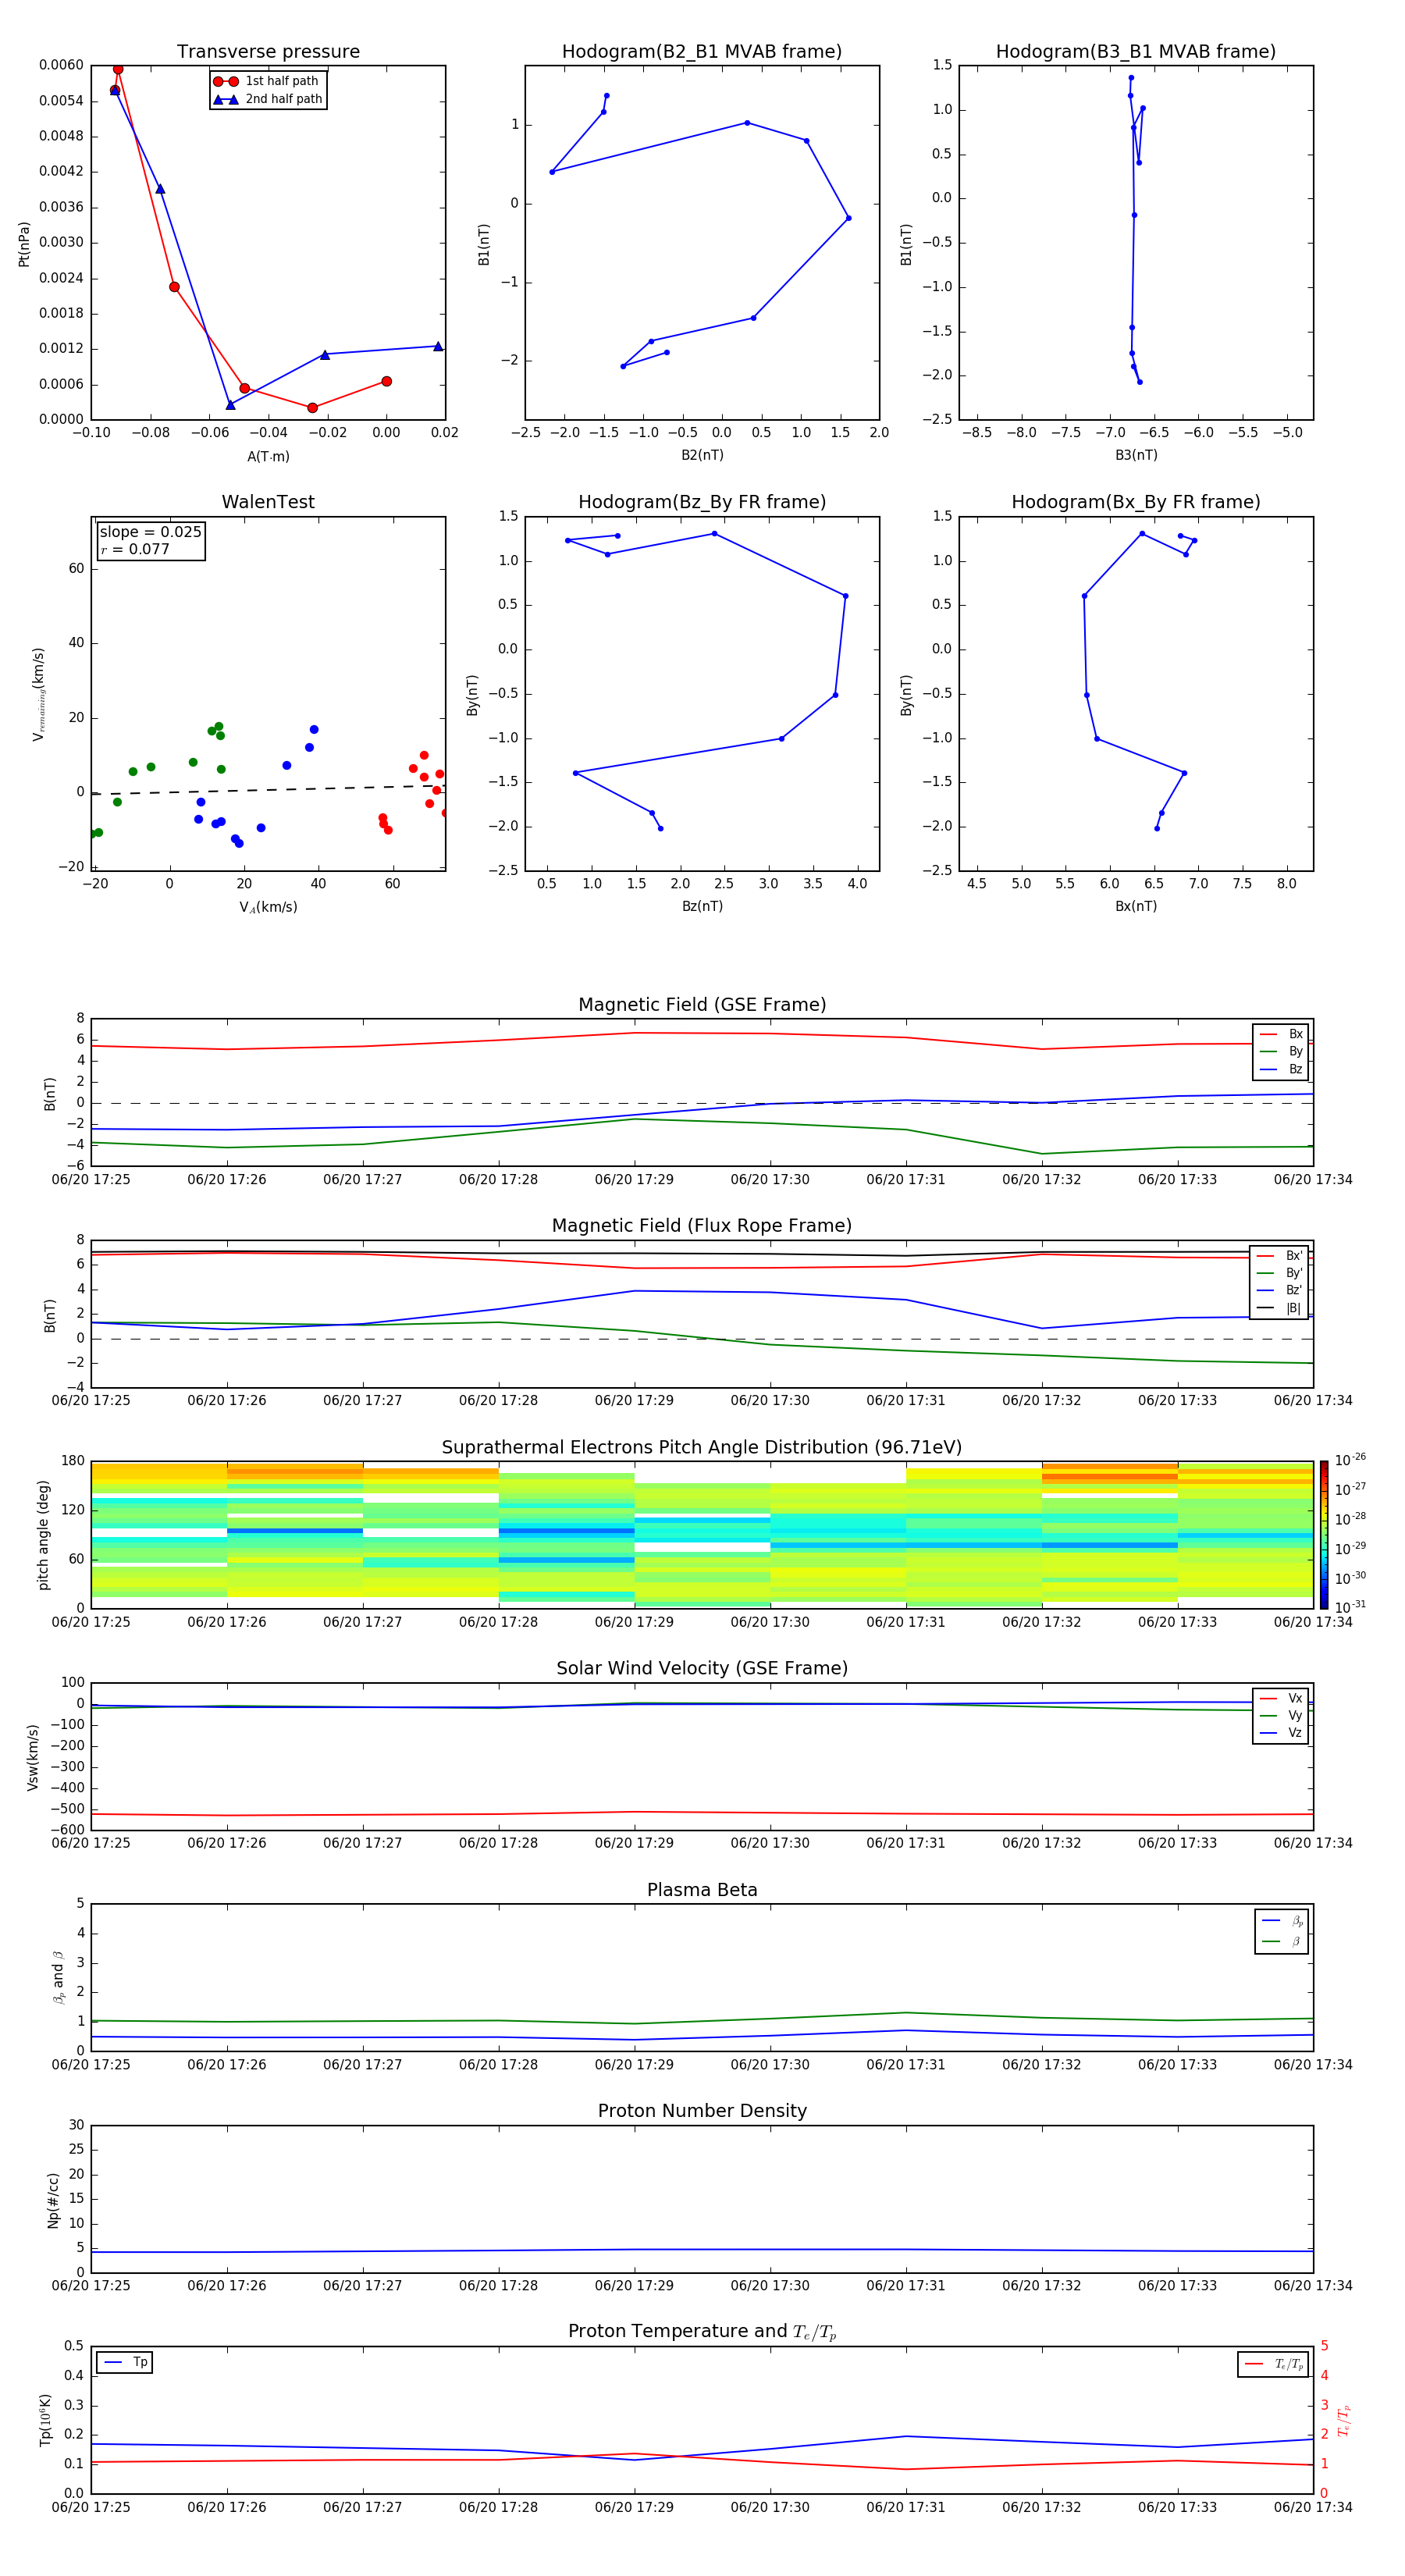The width and height of the screenshot is (1405, 2576).
Task: Click the "Tp(10^6K)" y-axis label
Action: 45,2420
